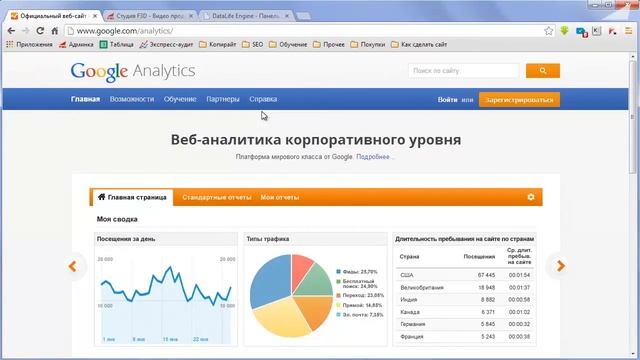Viewport: 640px width, 360px height.
Task: Click the orange site search magnifier button
Action: (x=543, y=71)
